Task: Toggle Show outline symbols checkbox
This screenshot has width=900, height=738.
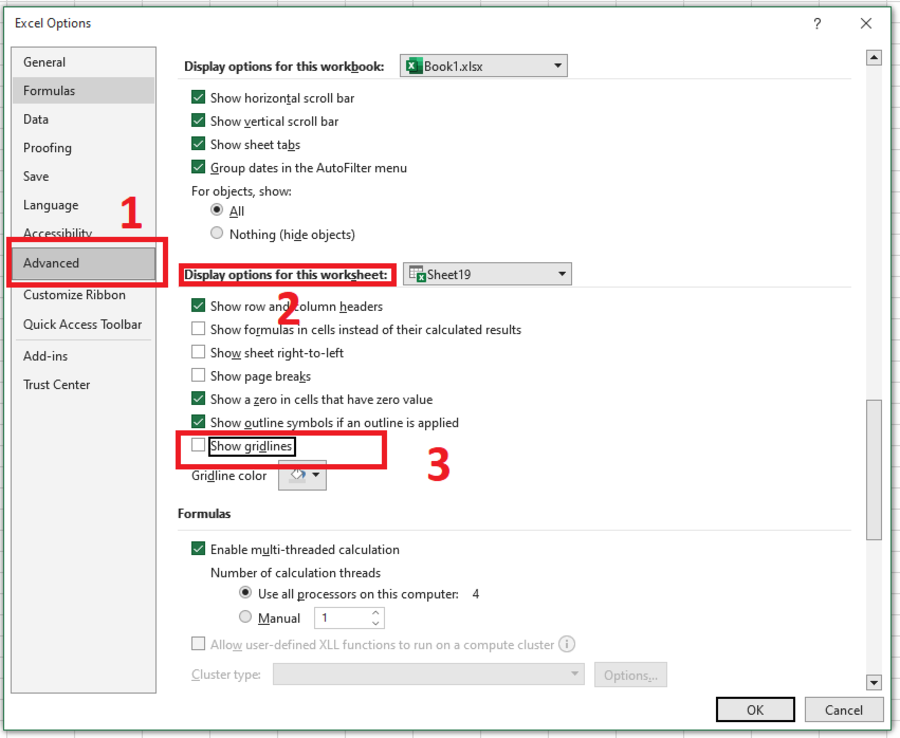Action: (x=198, y=422)
